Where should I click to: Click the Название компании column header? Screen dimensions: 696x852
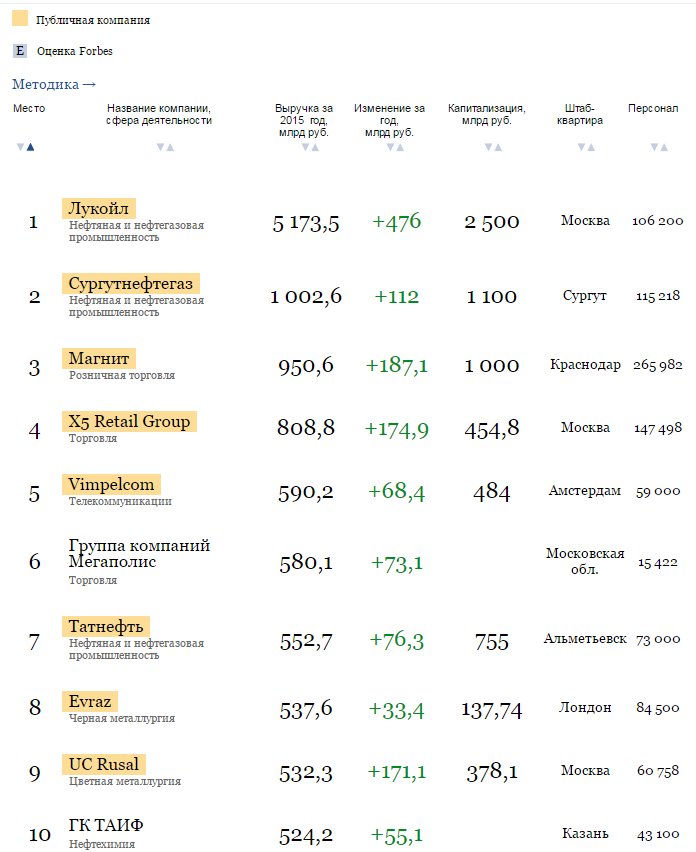[159, 114]
